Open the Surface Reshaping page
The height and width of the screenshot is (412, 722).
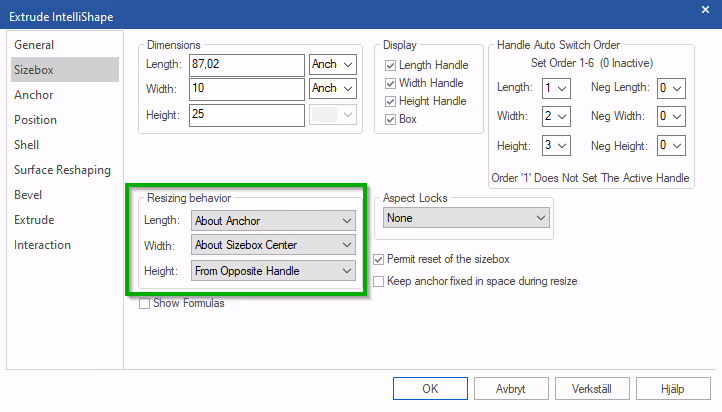63,170
